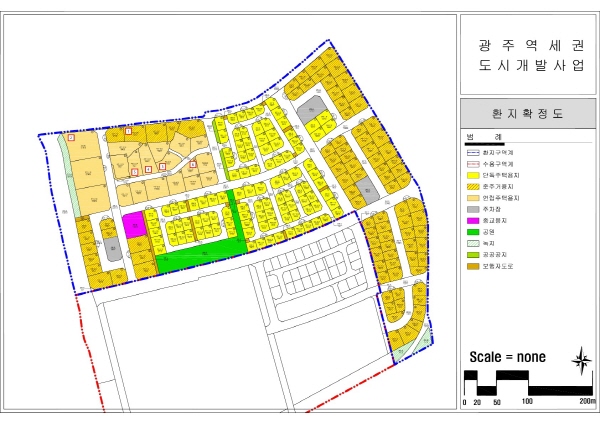Click the 환지확정도 title header
The image size is (600, 423).
(527, 114)
